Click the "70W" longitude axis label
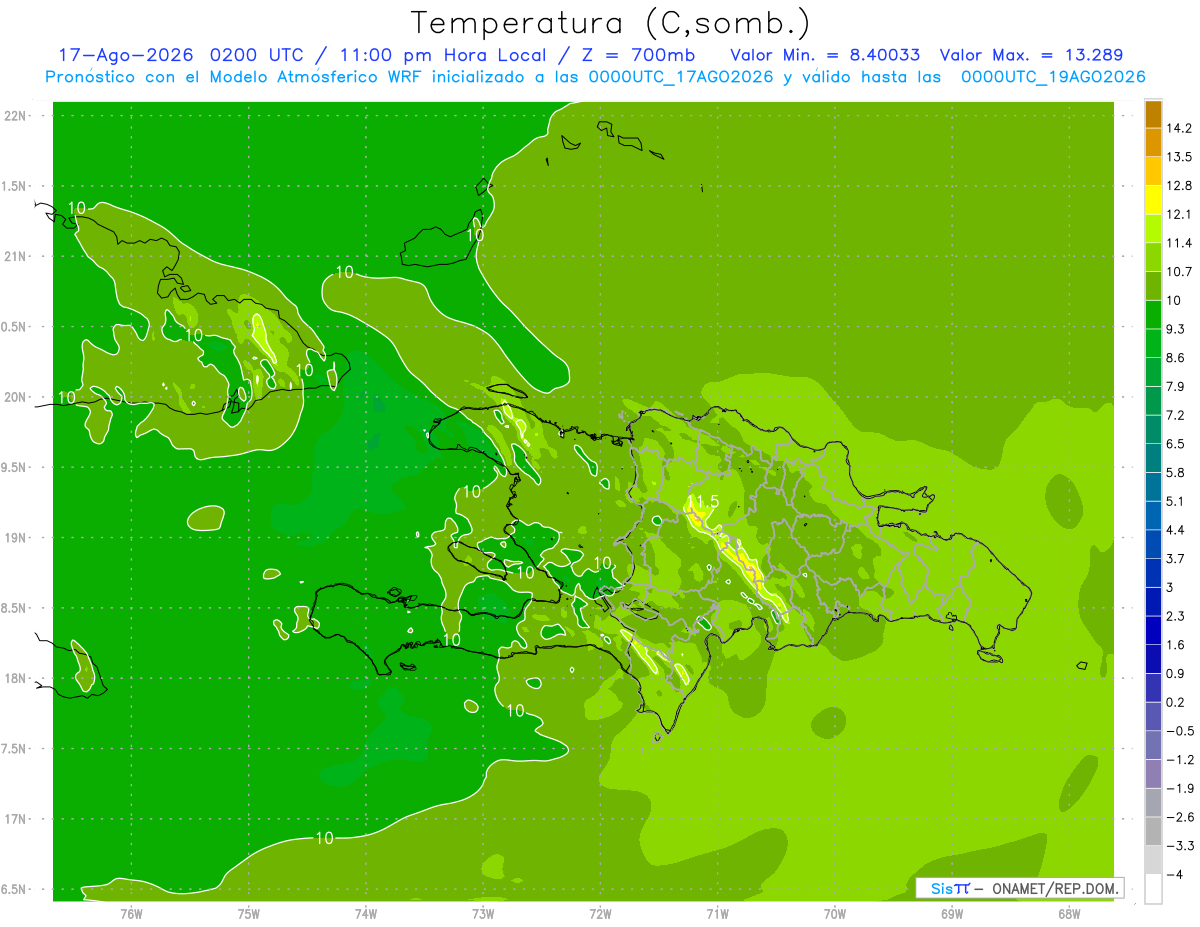Screen dimensions: 1200x927 pyautogui.click(x=835, y=913)
